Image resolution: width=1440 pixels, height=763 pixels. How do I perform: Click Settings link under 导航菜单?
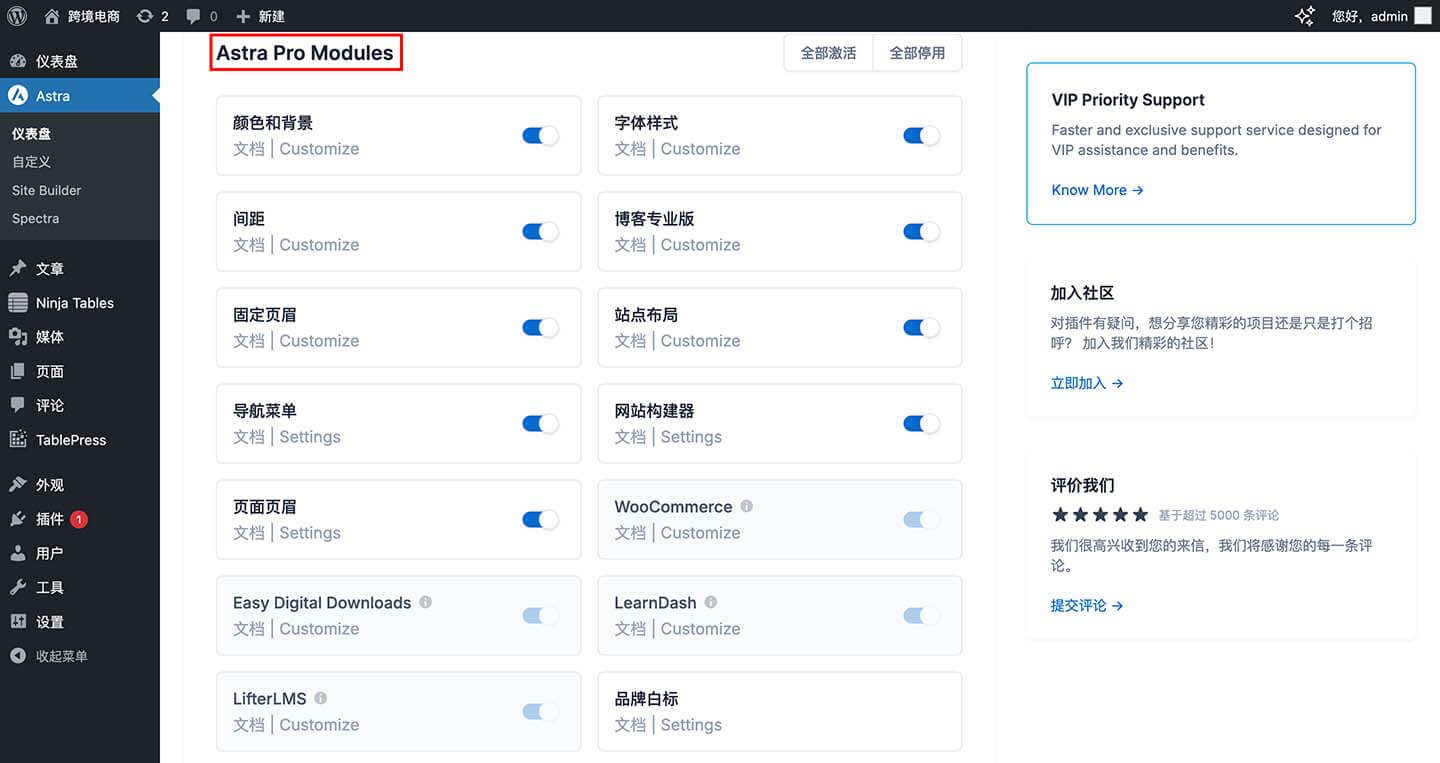tap(310, 437)
